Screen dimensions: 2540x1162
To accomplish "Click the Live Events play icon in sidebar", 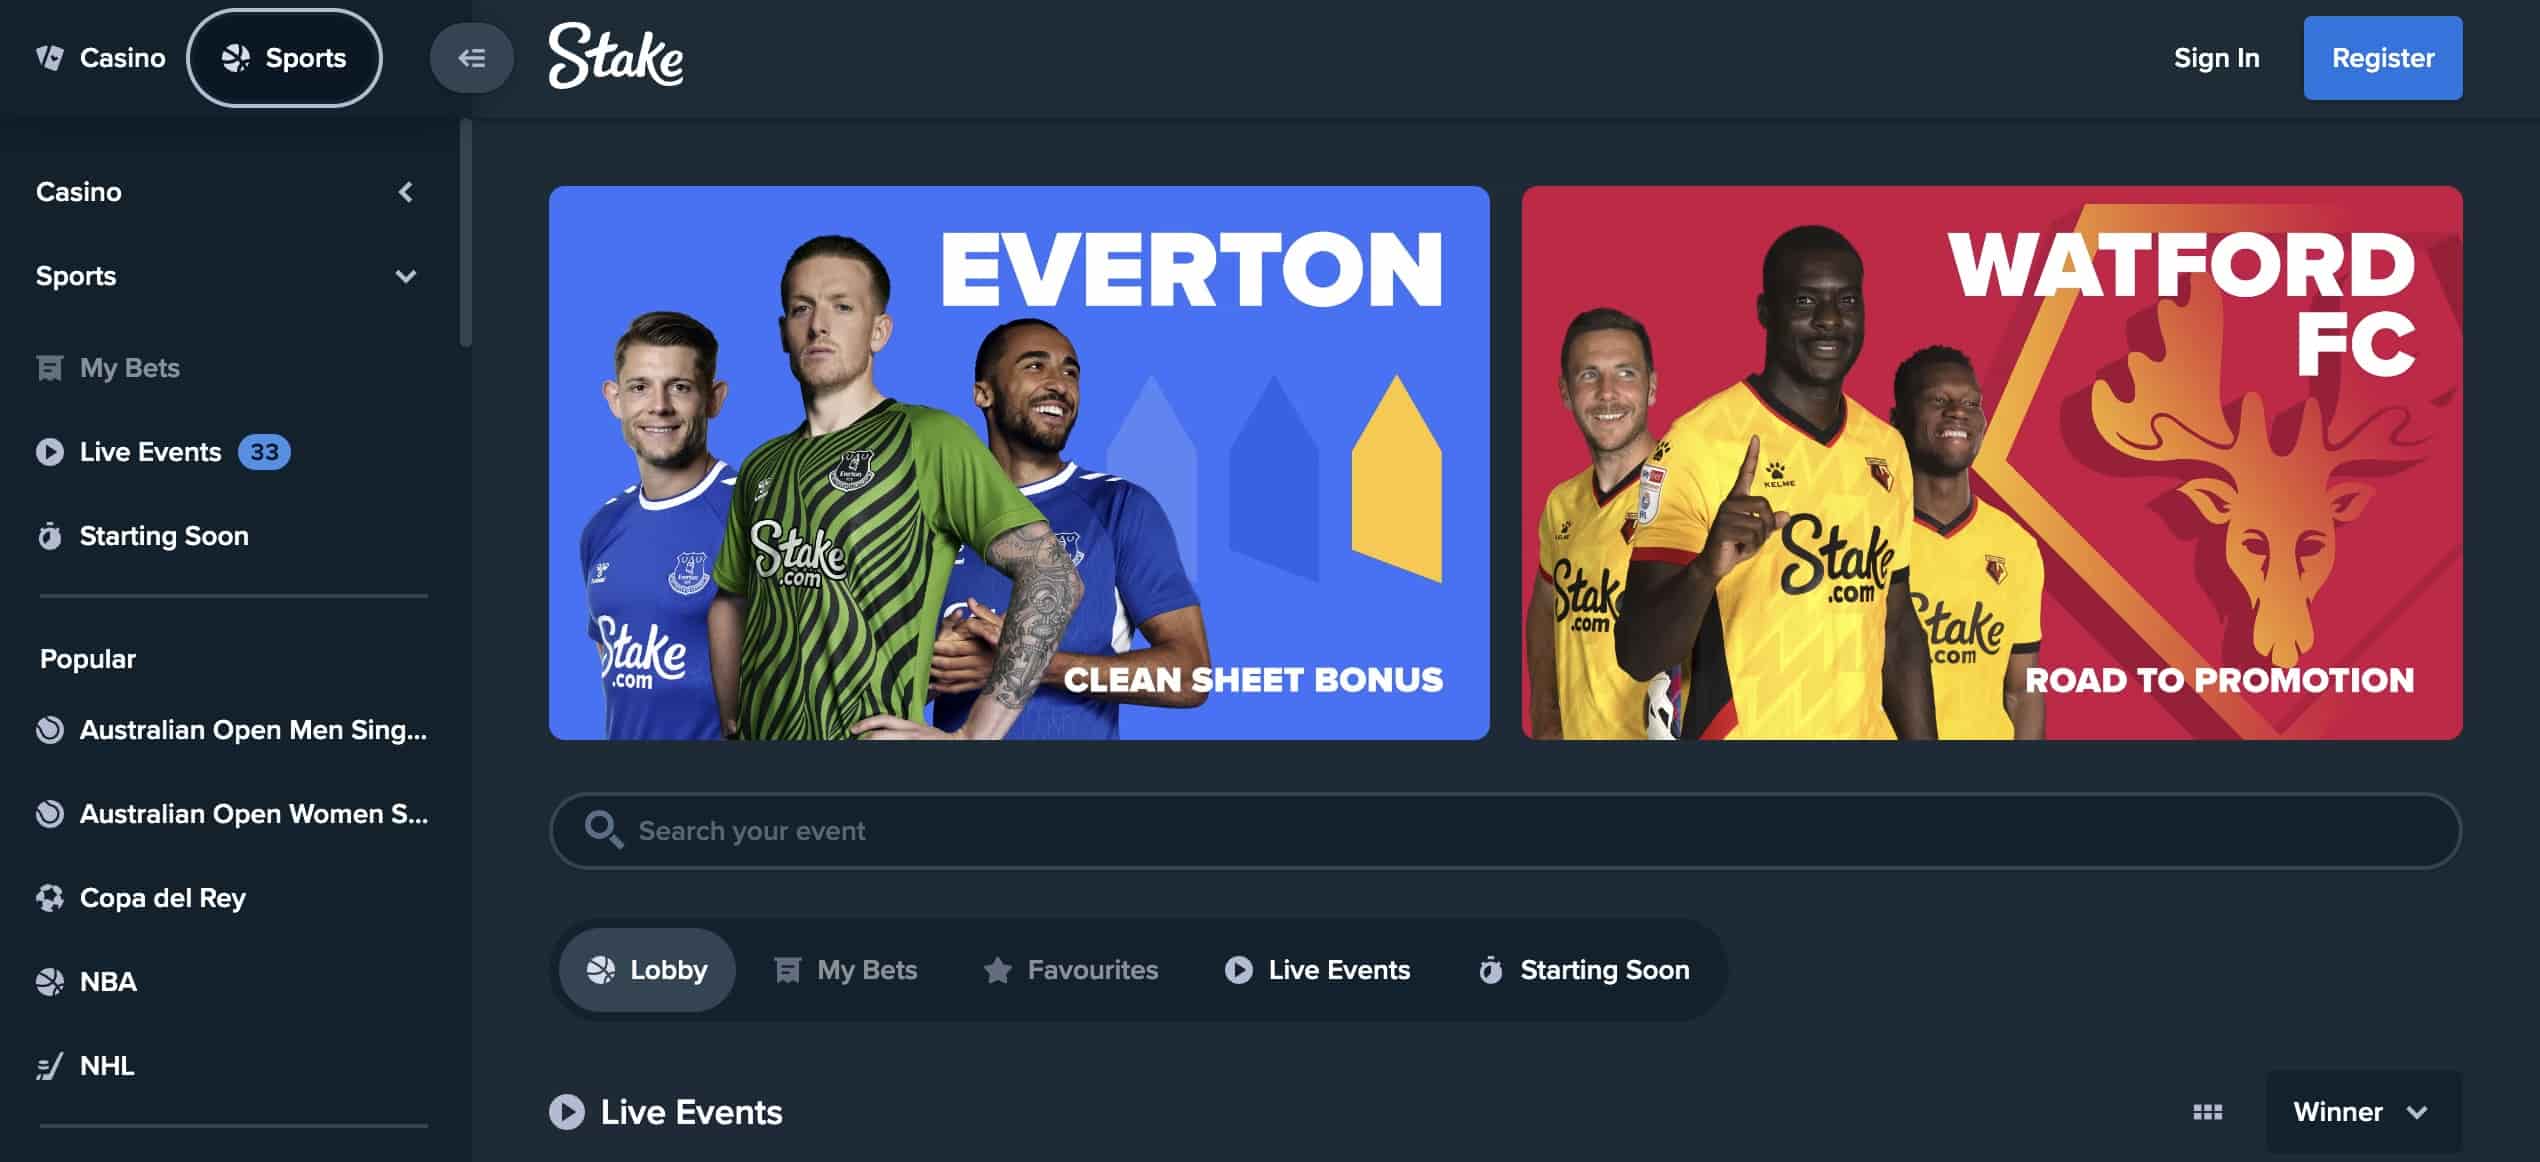I will [x=49, y=452].
